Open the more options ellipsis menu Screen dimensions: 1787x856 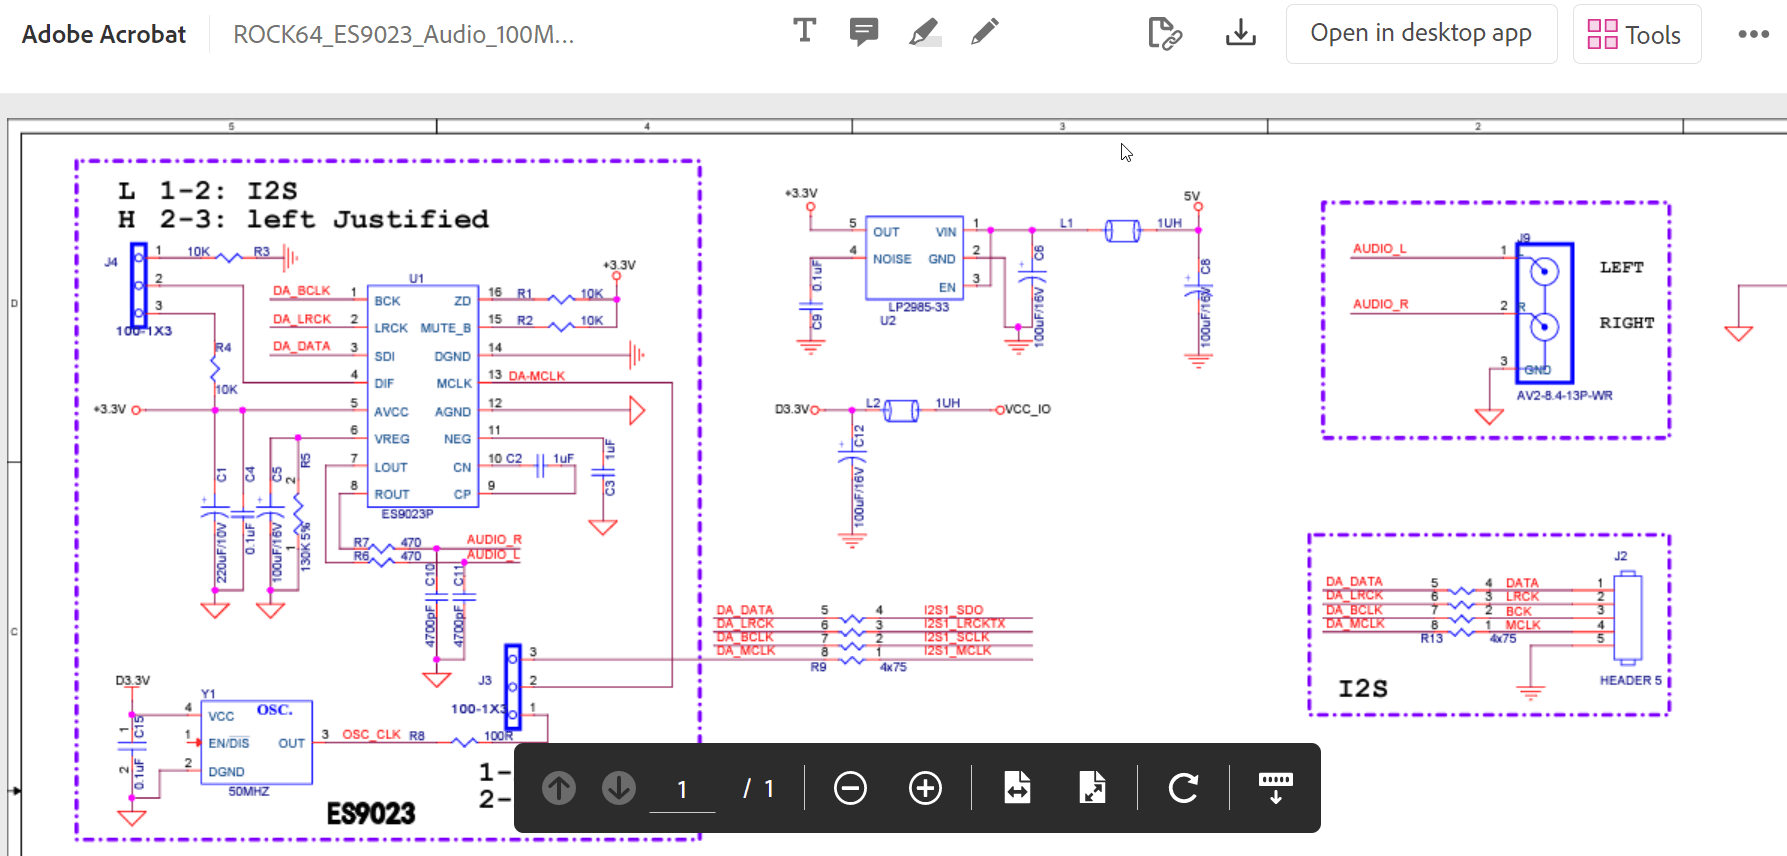tap(1753, 34)
